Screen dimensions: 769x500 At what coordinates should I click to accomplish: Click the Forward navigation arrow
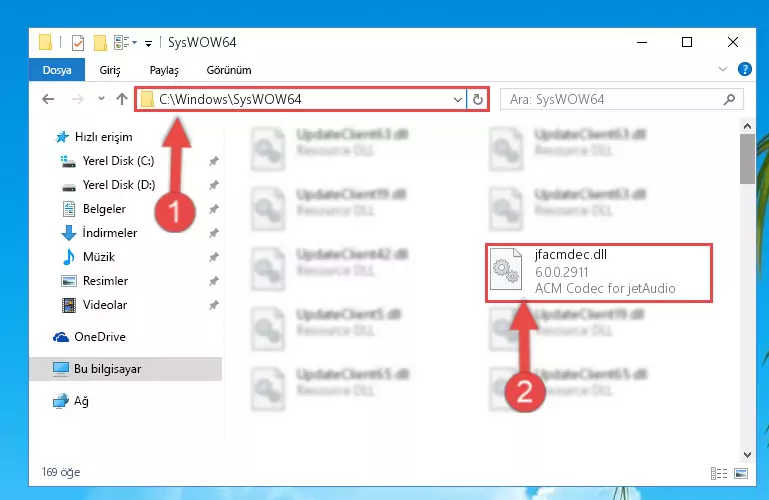coord(77,99)
